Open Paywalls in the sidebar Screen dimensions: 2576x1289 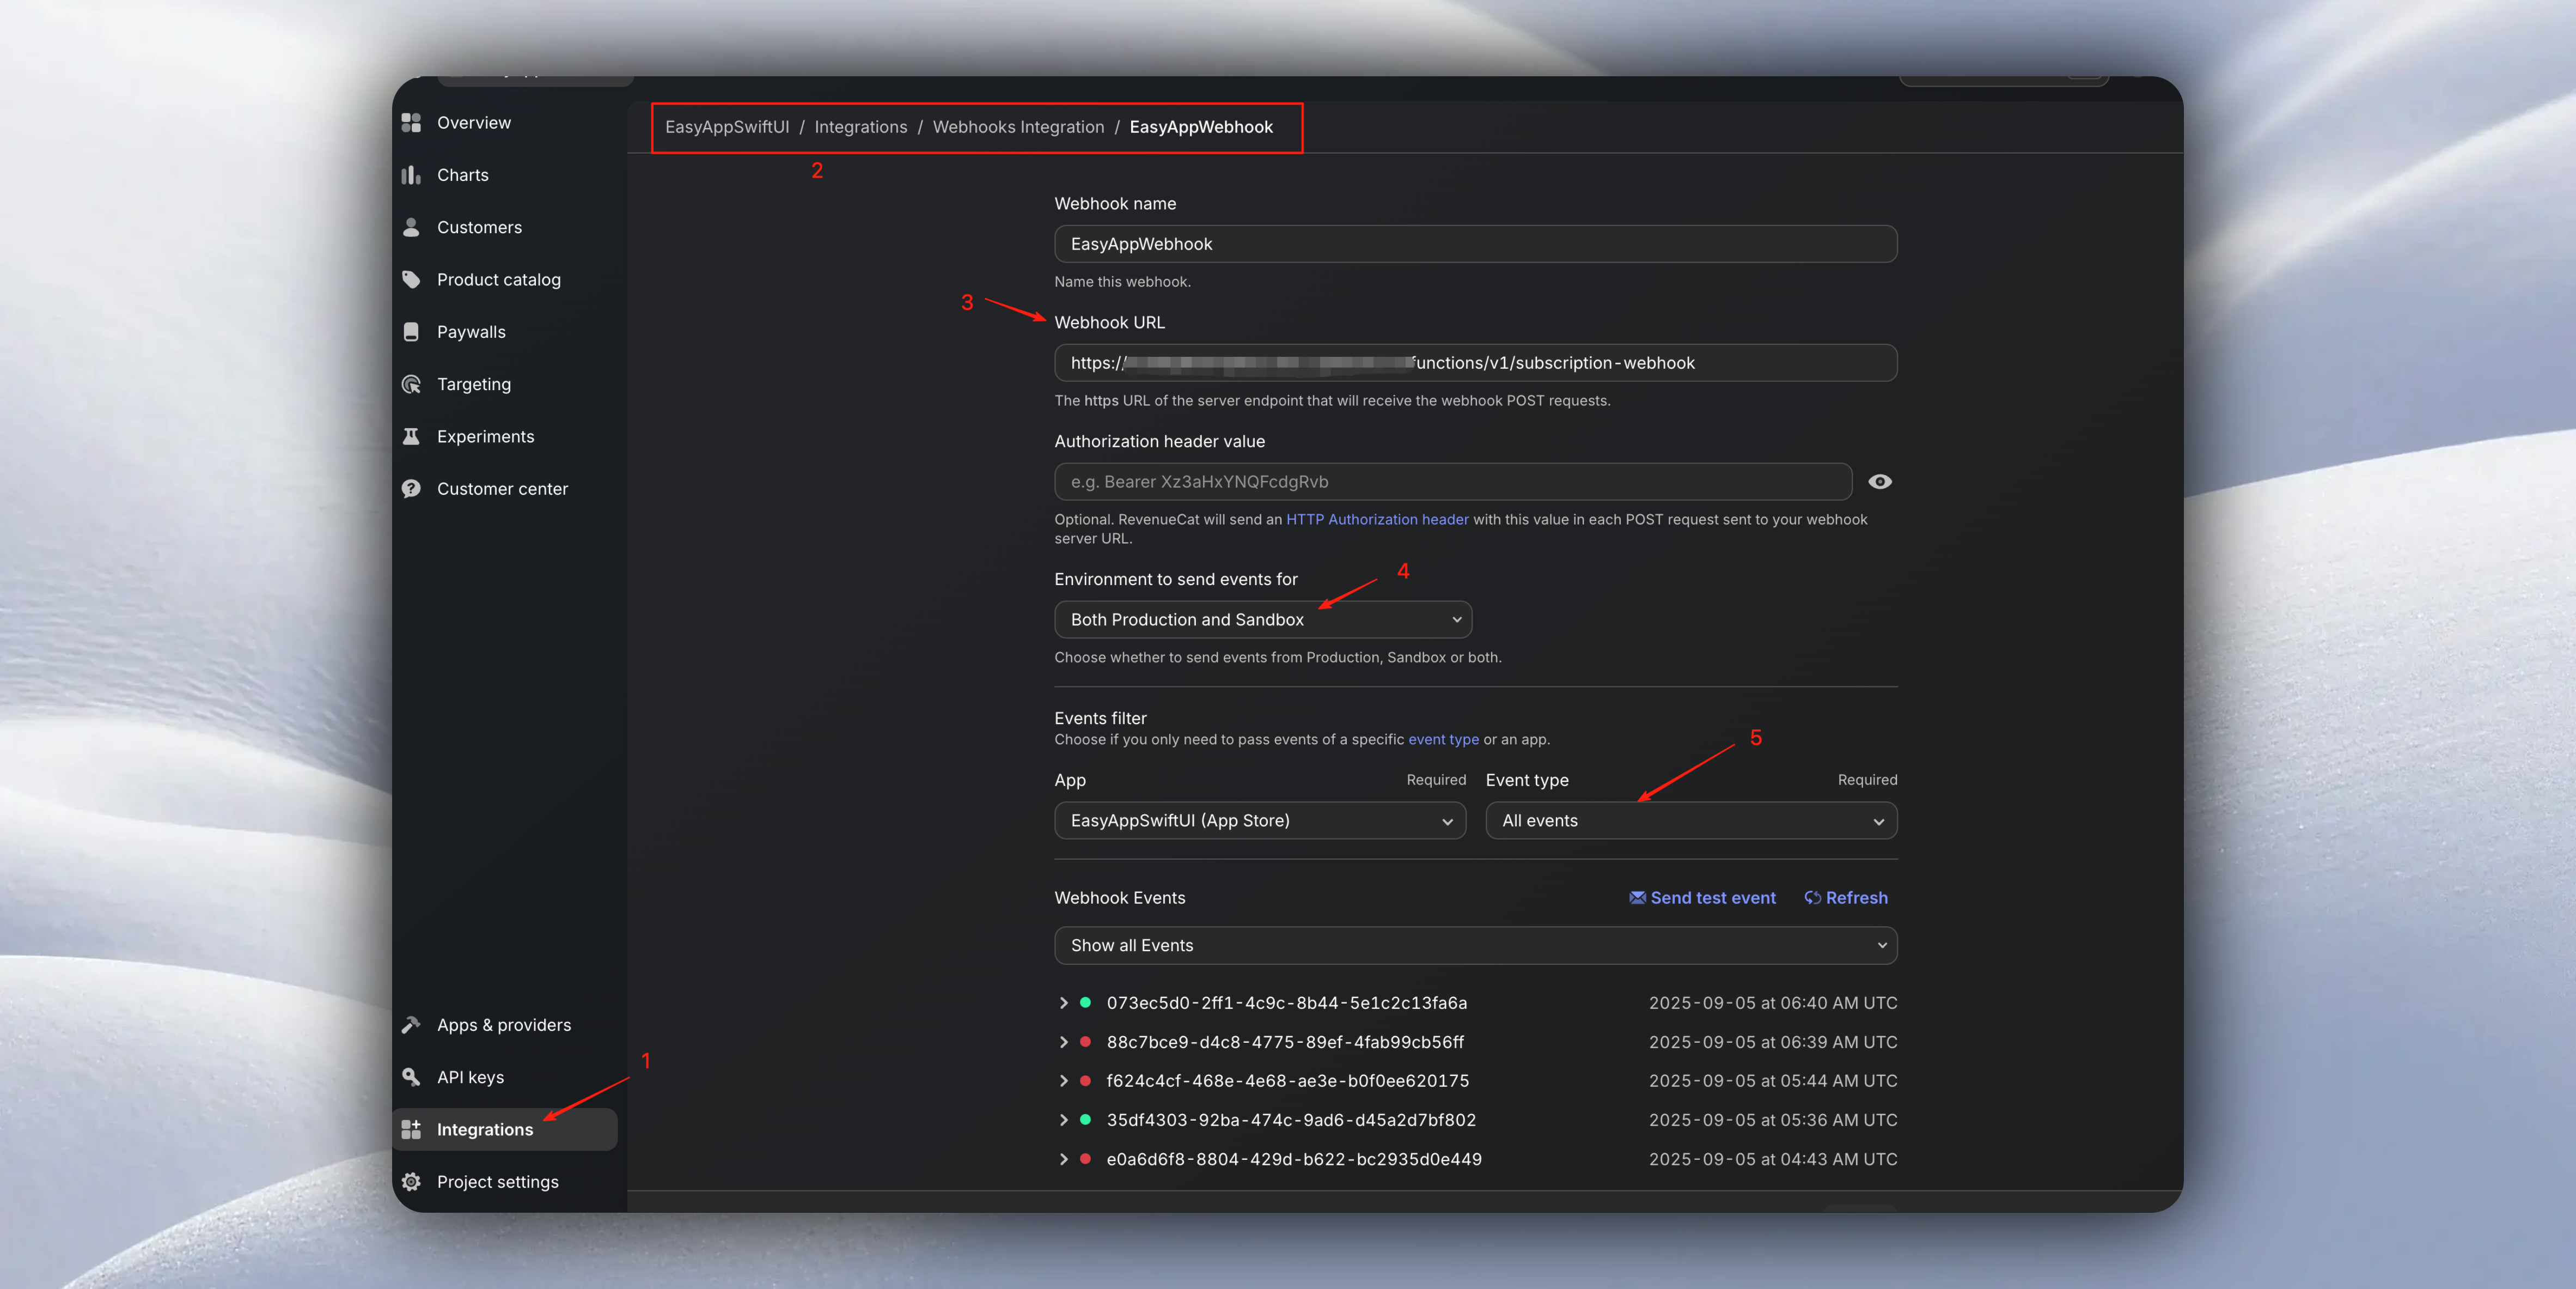click(471, 332)
